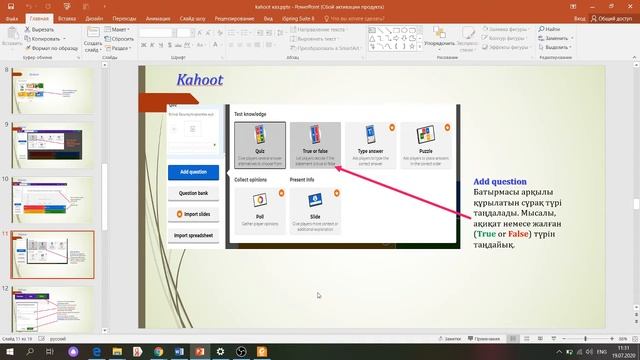Select slide 9 thumbnail

click(53, 145)
